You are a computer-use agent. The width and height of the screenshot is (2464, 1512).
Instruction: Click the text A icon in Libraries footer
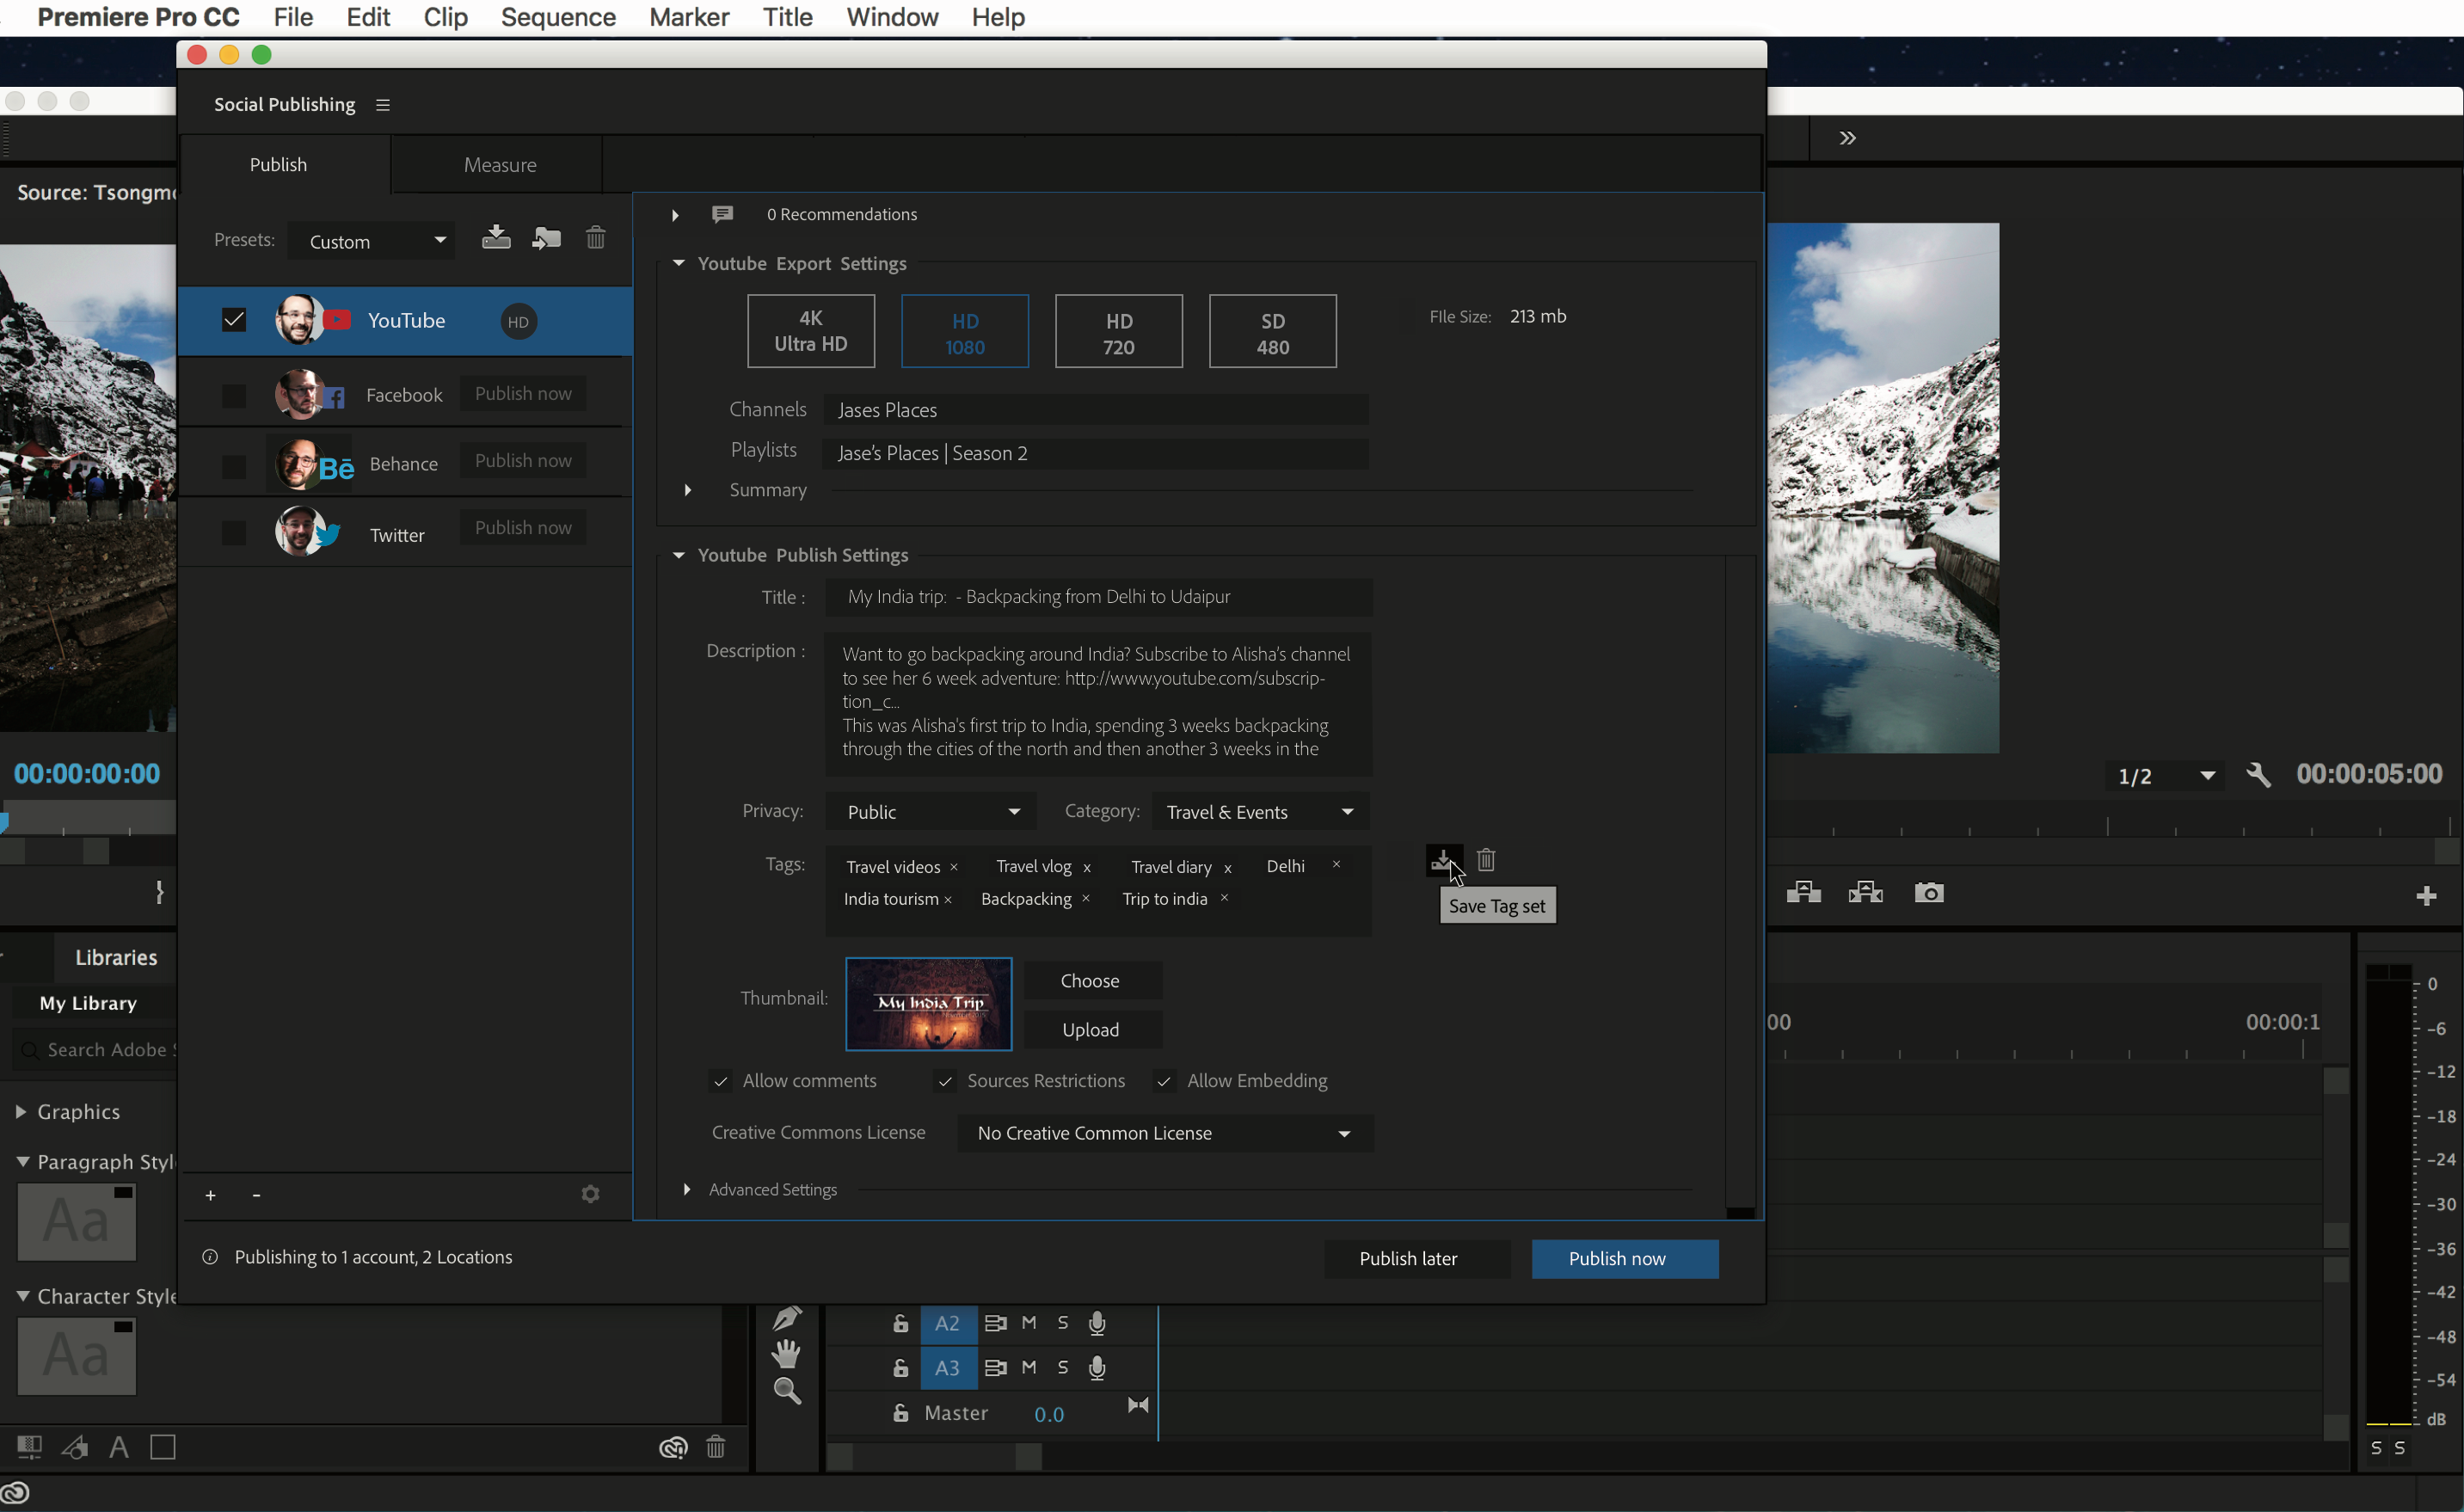tap(119, 1447)
